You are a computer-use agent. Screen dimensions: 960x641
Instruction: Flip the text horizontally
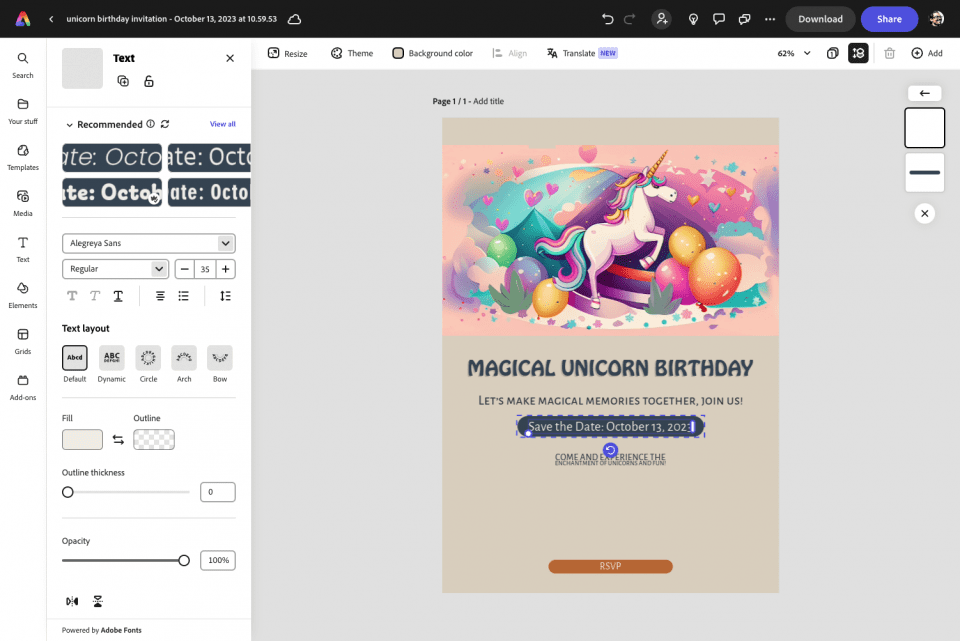(71, 601)
